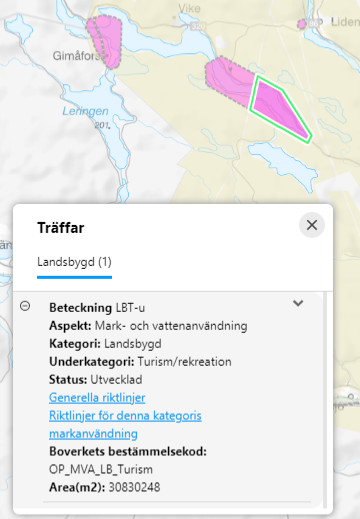Image resolution: width=360 pixels, height=519 pixels.
Task: Click the small lake below the green polygon
Action: coord(283,165)
